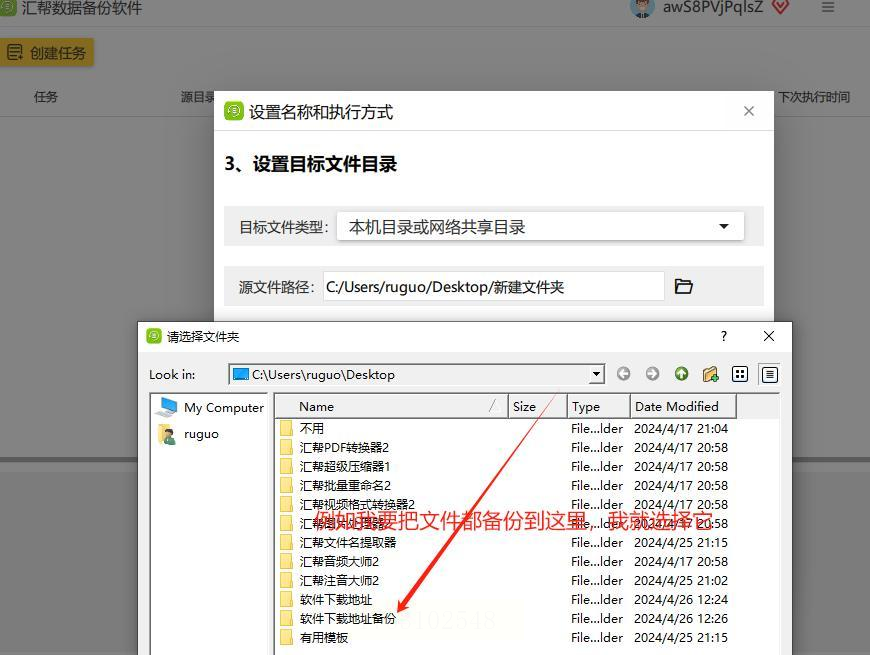Go to parent directory with green up arrow

(x=681, y=374)
